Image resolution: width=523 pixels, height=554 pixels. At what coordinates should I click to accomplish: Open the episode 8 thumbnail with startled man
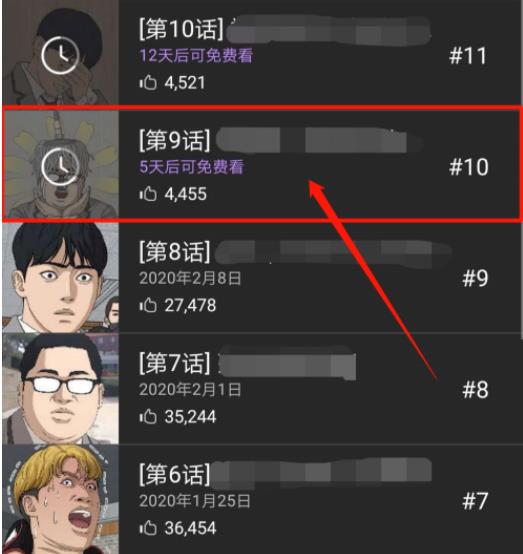[x=60, y=278]
